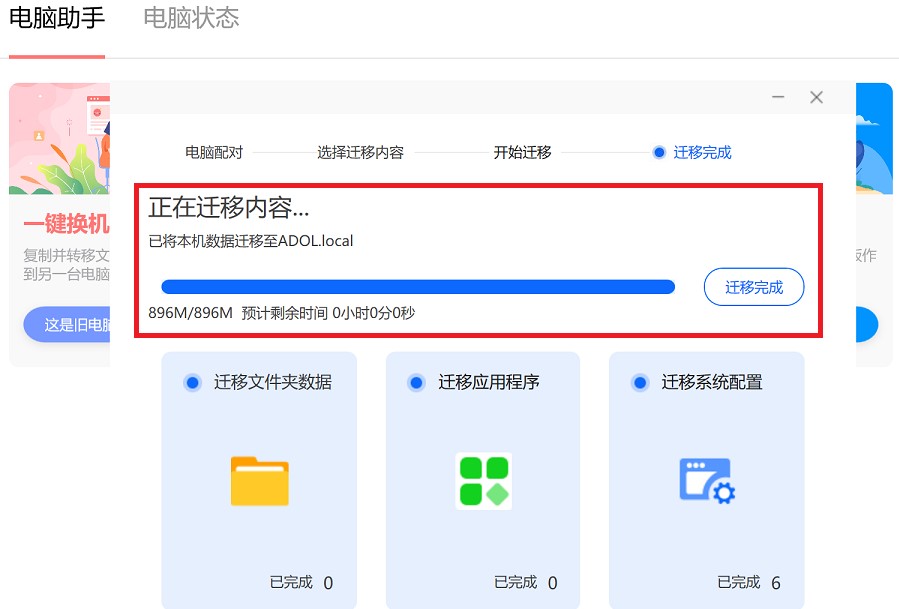This screenshot has height=609, width=899.
Task: Go to the 选择迁移内容 step
Action: [360, 152]
